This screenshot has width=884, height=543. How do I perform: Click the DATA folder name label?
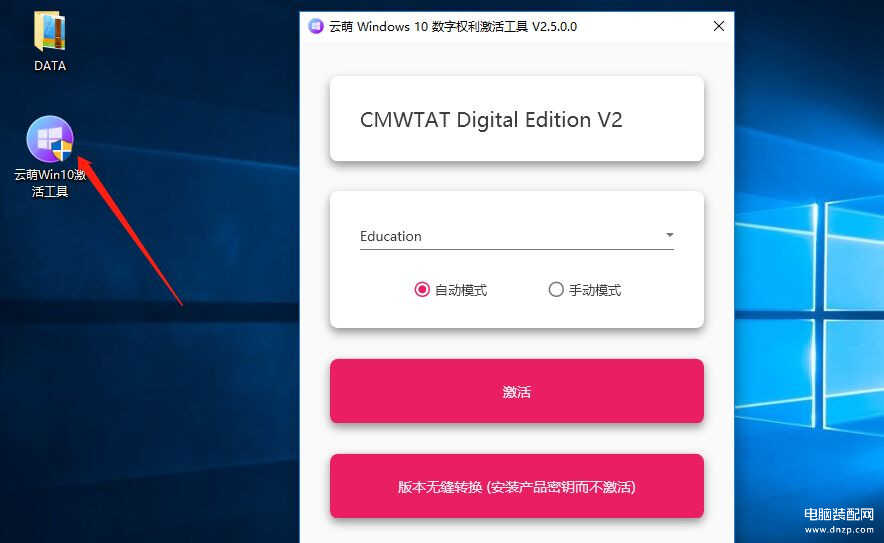(50, 66)
